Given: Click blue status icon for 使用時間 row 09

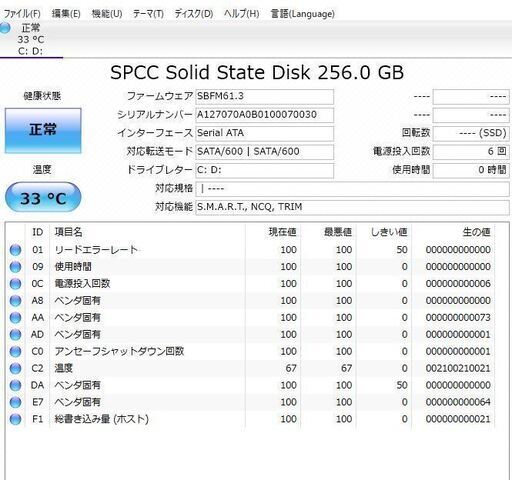Looking at the screenshot, I should (x=15, y=267).
